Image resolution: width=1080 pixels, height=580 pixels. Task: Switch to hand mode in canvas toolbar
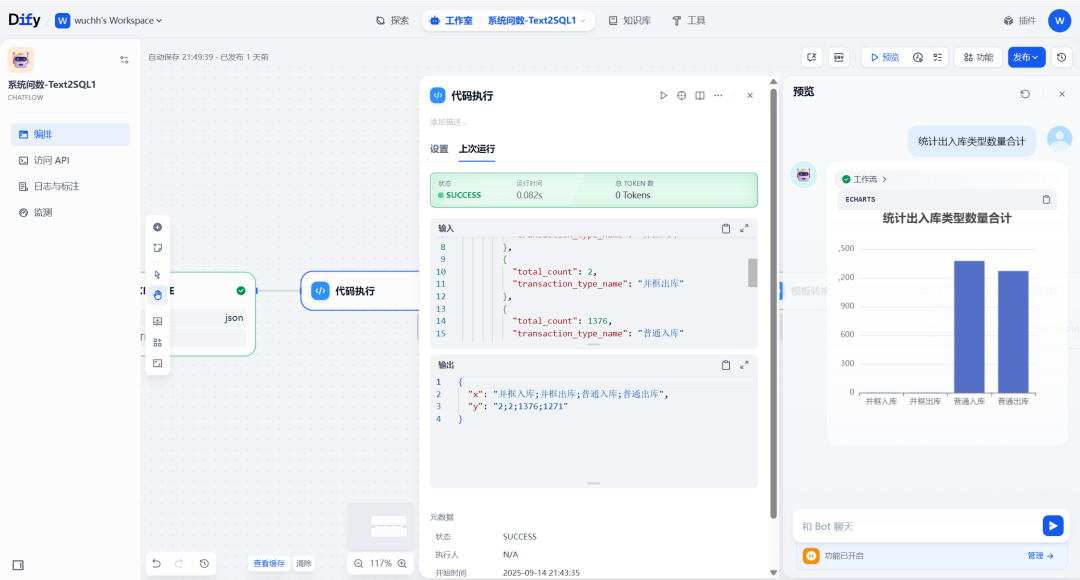[x=158, y=295]
